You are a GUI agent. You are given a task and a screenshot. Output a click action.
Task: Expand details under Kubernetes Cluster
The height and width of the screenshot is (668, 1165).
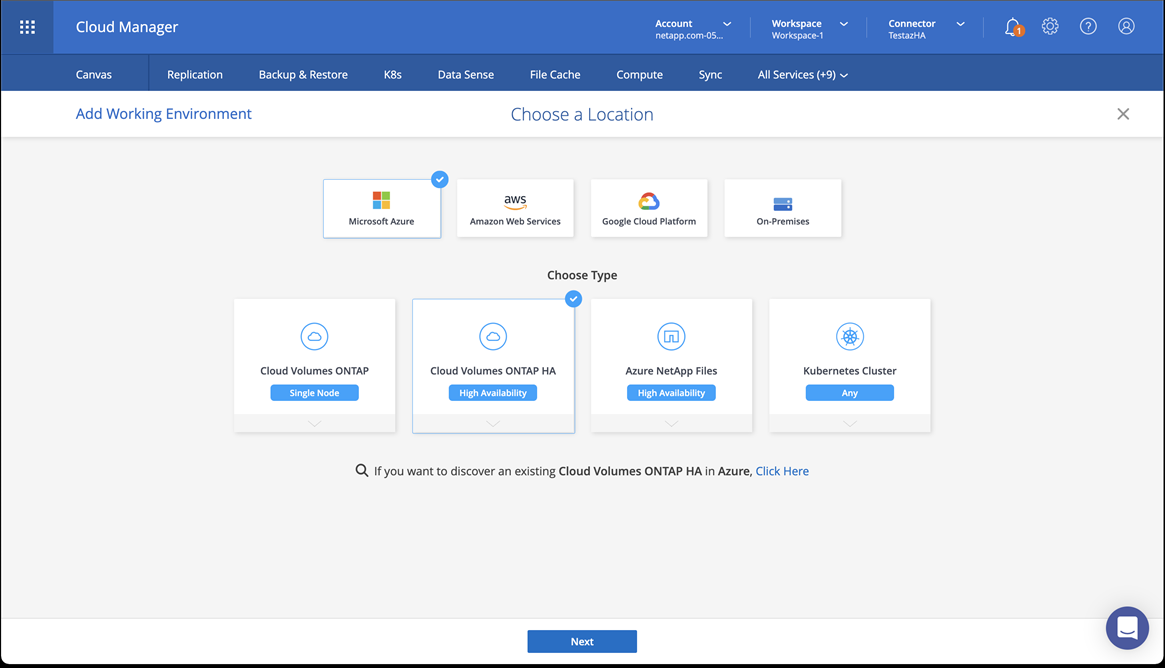tap(849, 423)
